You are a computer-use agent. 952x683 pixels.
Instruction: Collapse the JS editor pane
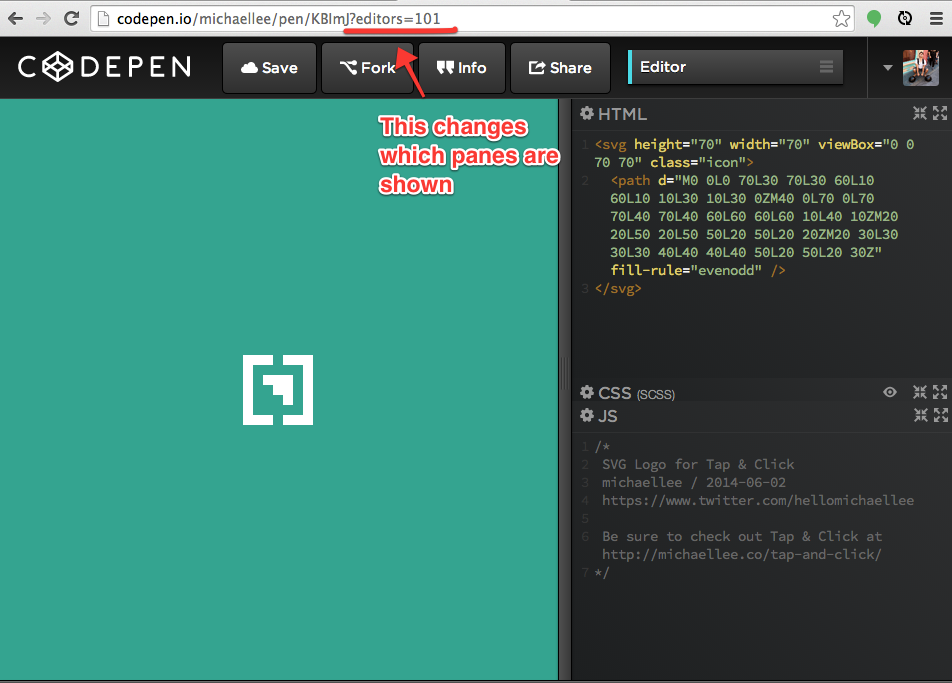(920, 415)
